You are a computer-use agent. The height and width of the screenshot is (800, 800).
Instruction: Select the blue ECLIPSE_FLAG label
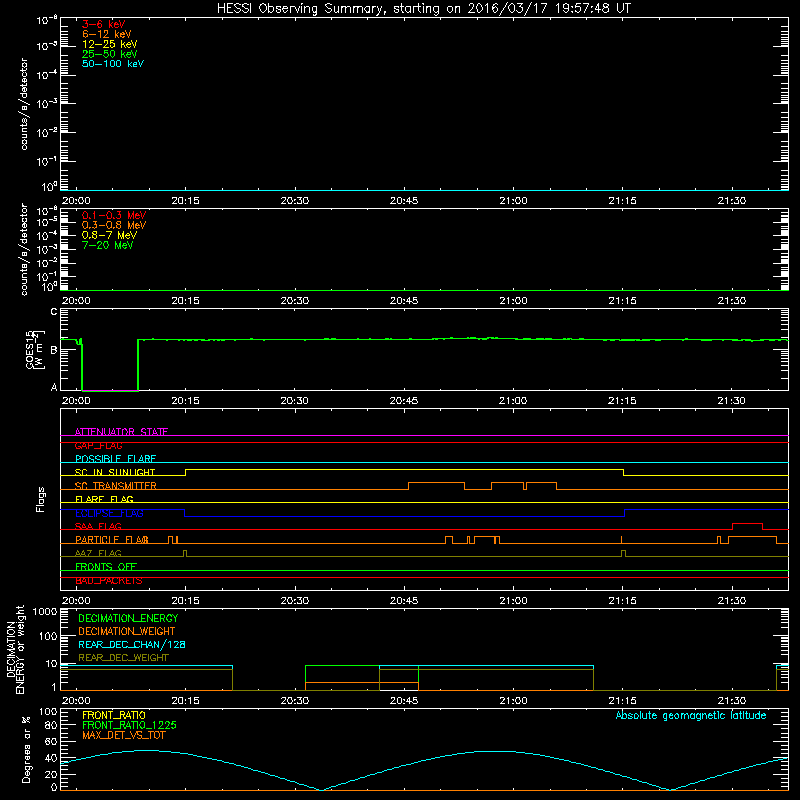click(x=109, y=513)
